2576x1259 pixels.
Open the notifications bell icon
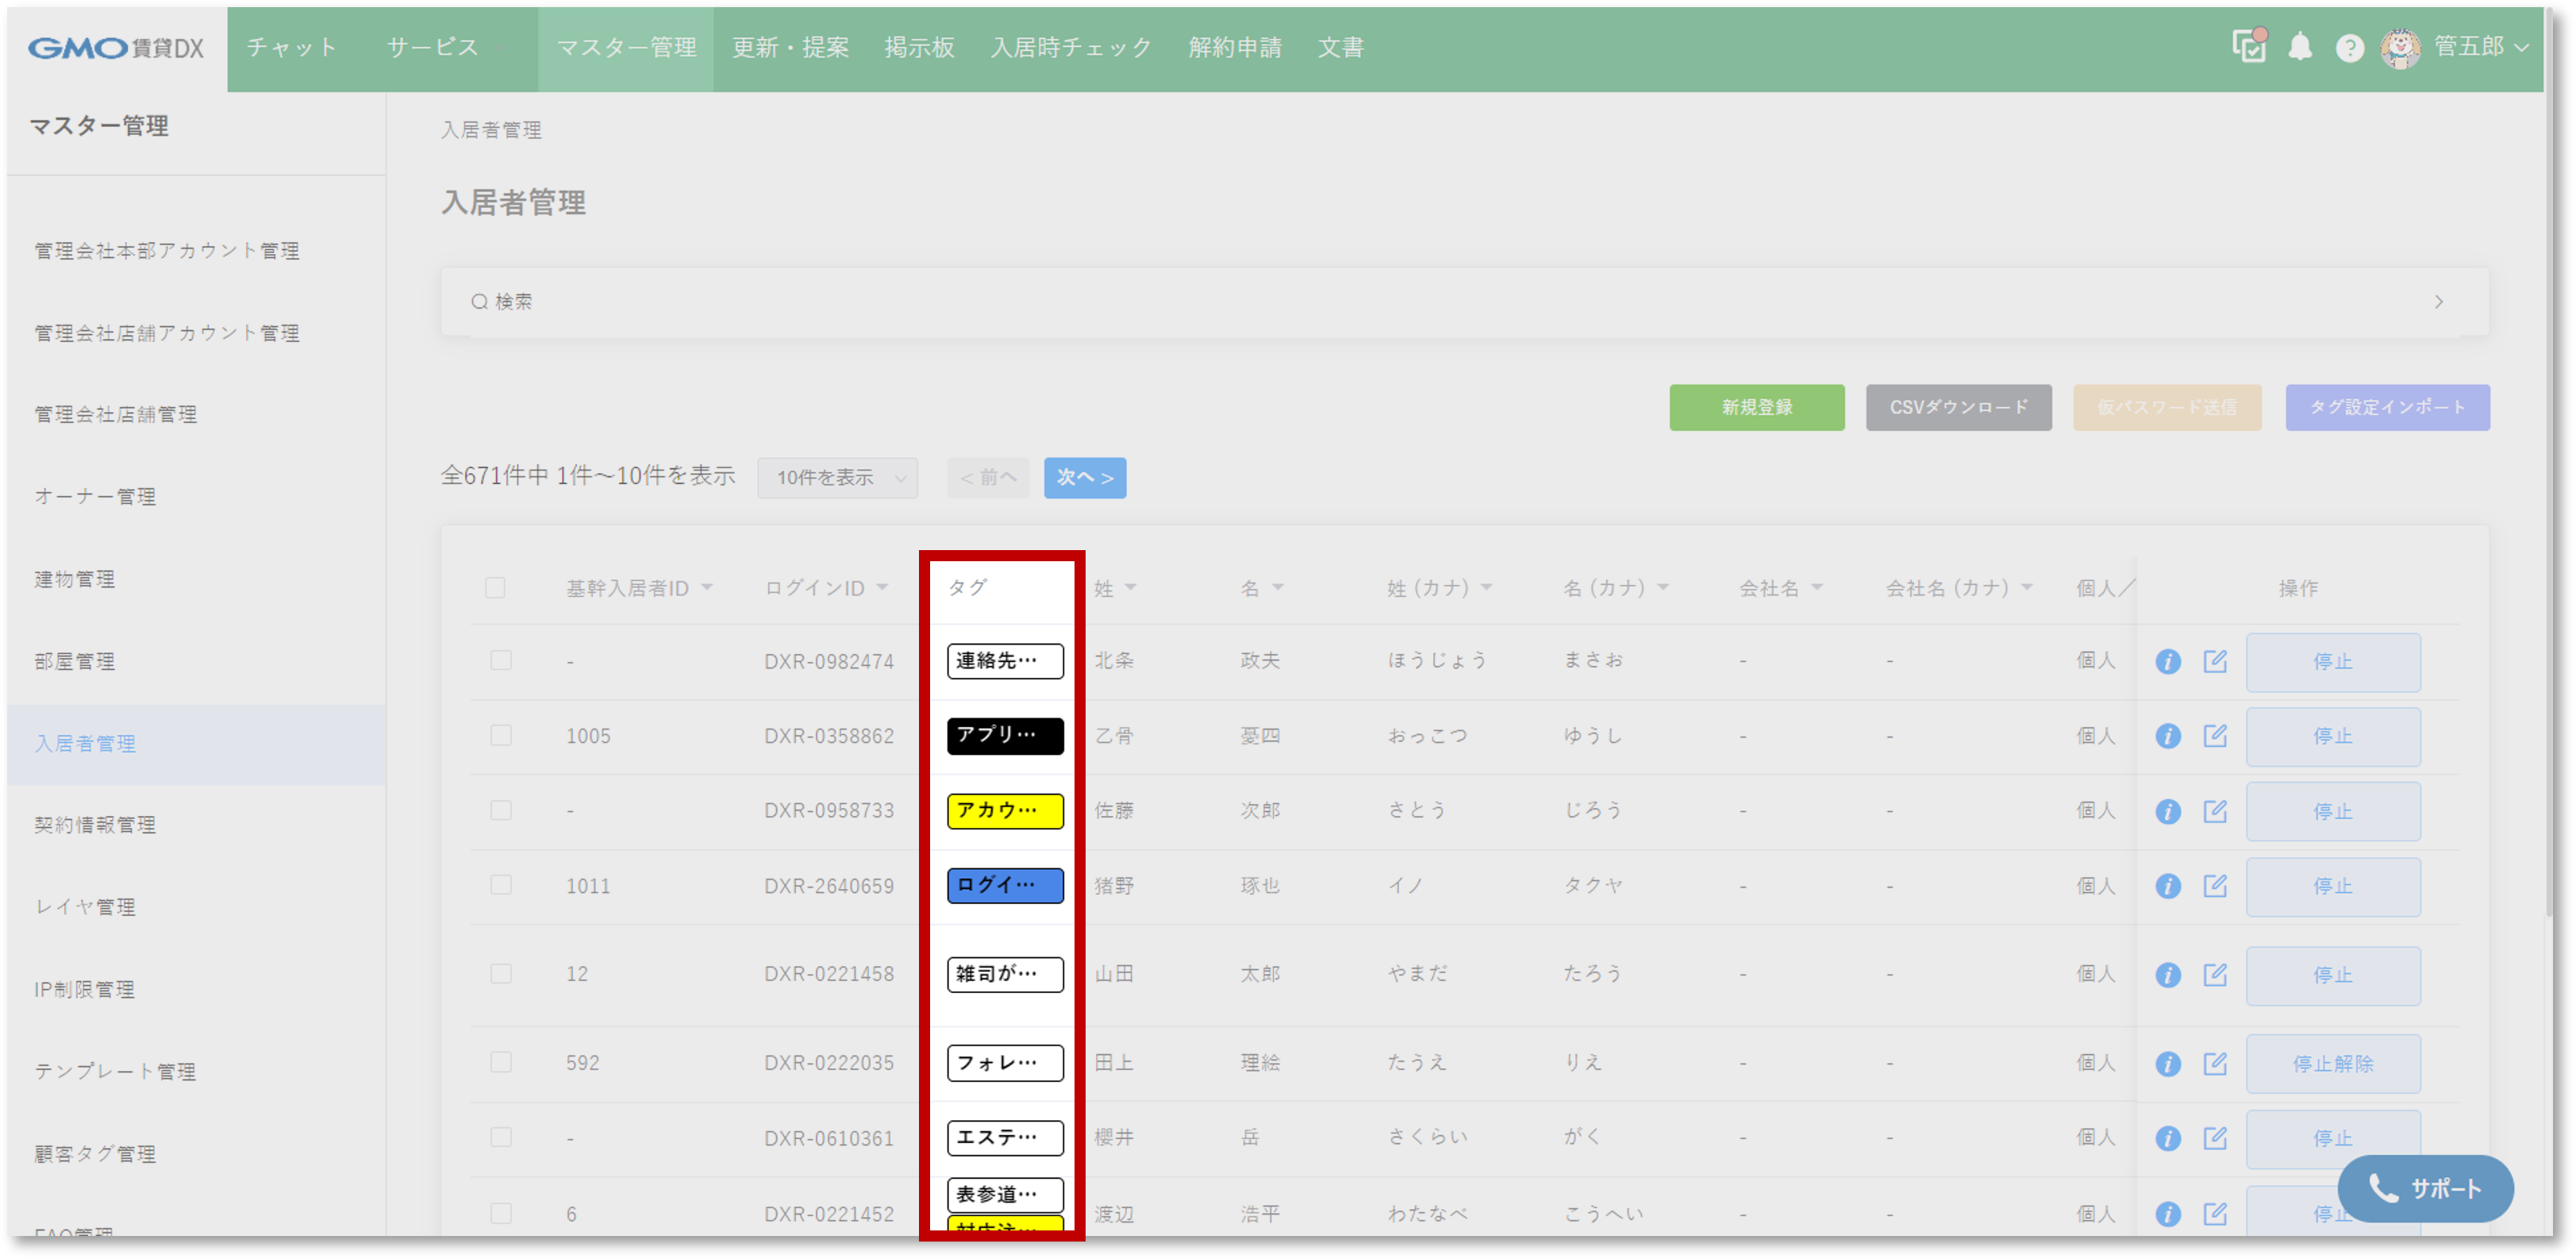(2300, 47)
